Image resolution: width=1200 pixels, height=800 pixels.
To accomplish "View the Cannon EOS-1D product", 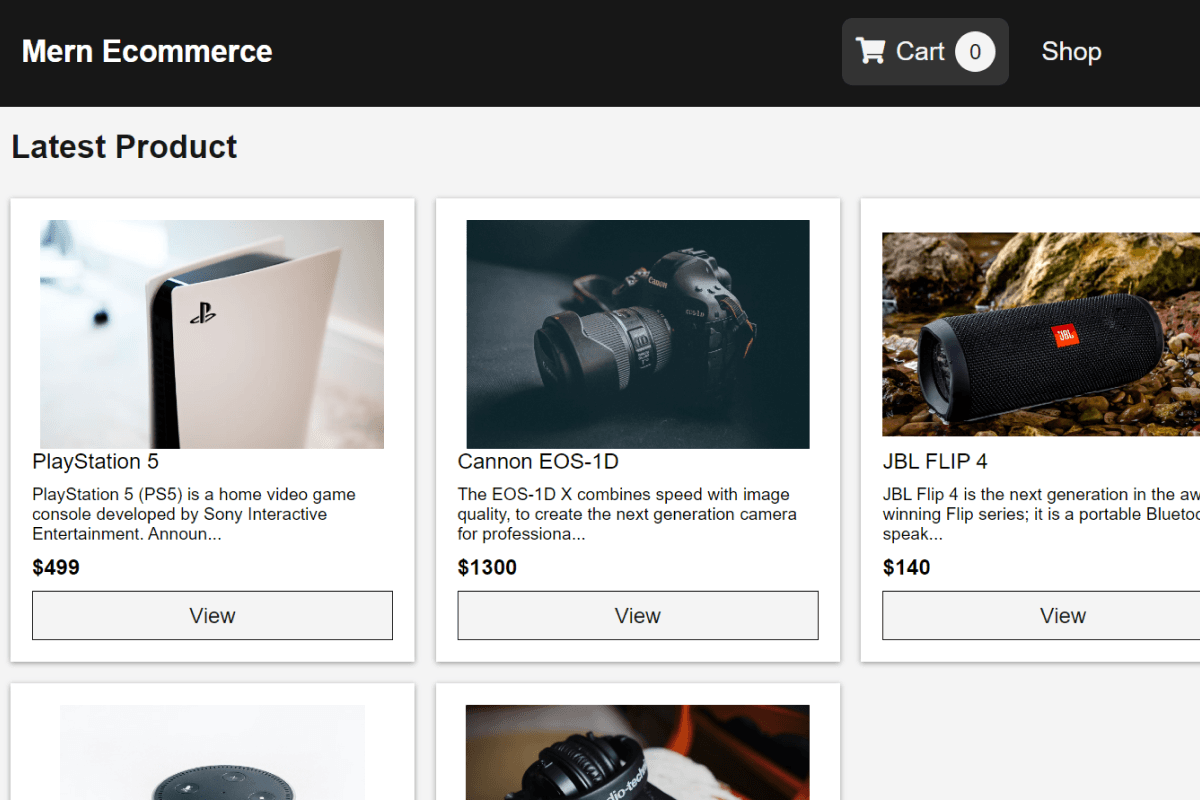I will click(637, 615).
